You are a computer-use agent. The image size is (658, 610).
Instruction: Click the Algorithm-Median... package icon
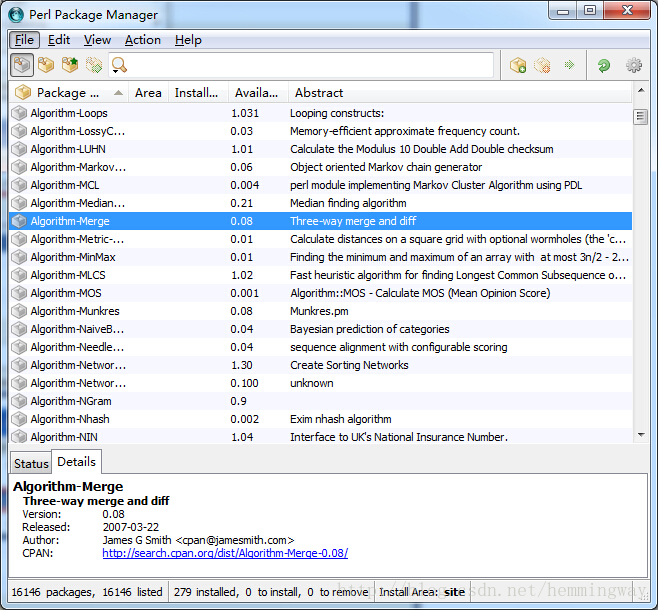pos(19,203)
